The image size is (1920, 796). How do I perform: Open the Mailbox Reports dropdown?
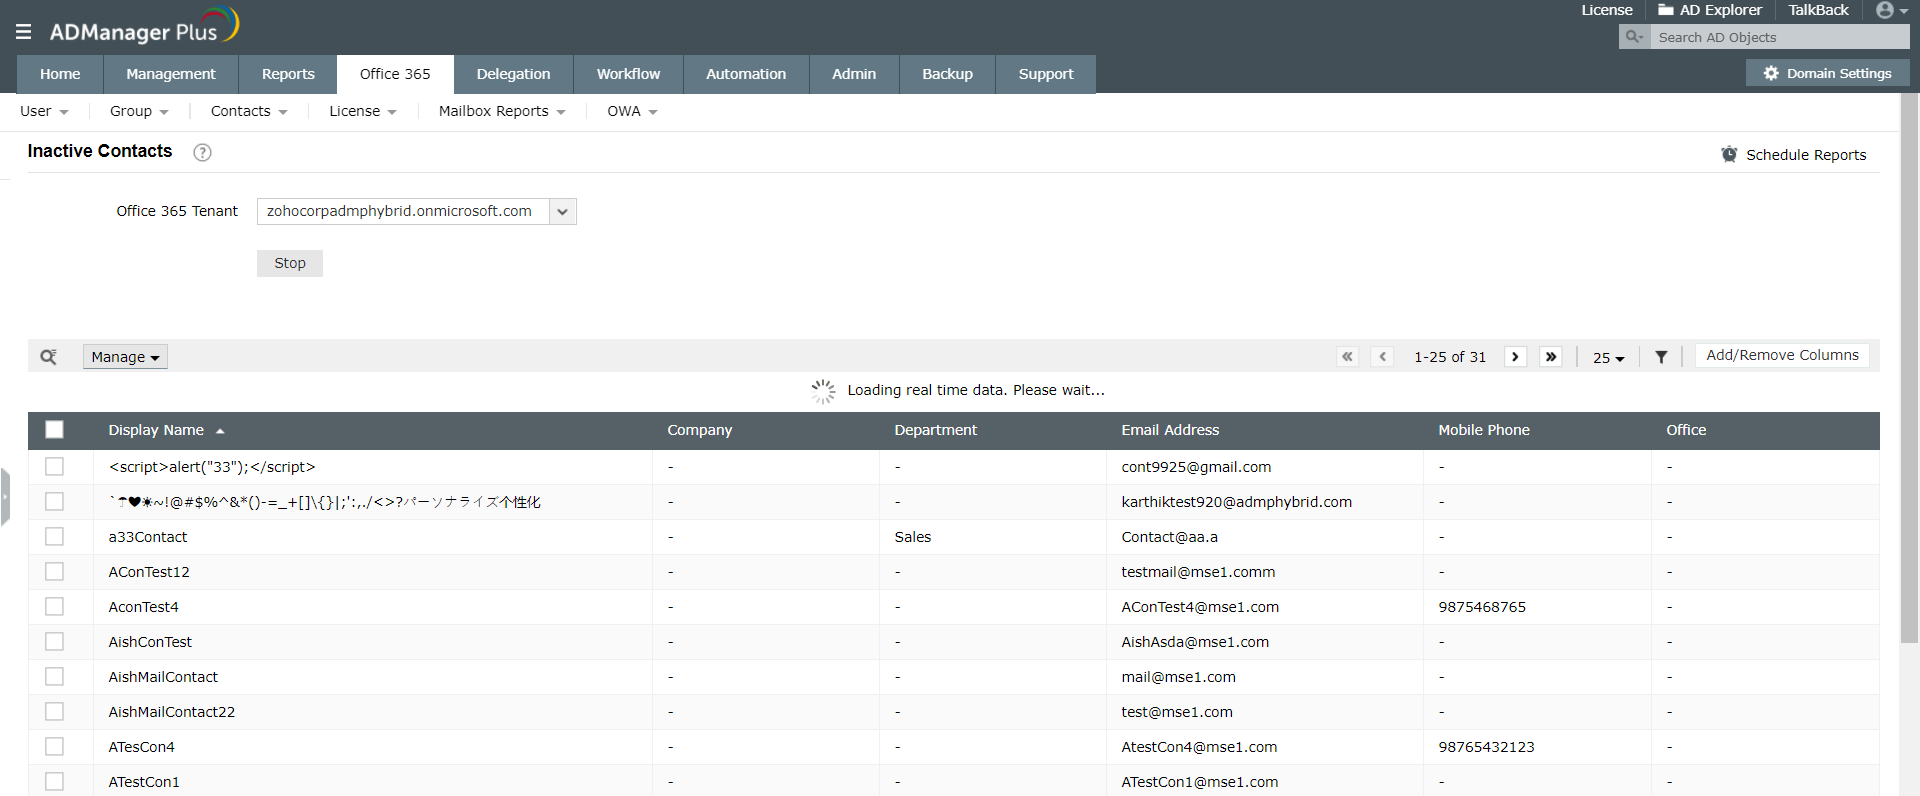(x=502, y=111)
